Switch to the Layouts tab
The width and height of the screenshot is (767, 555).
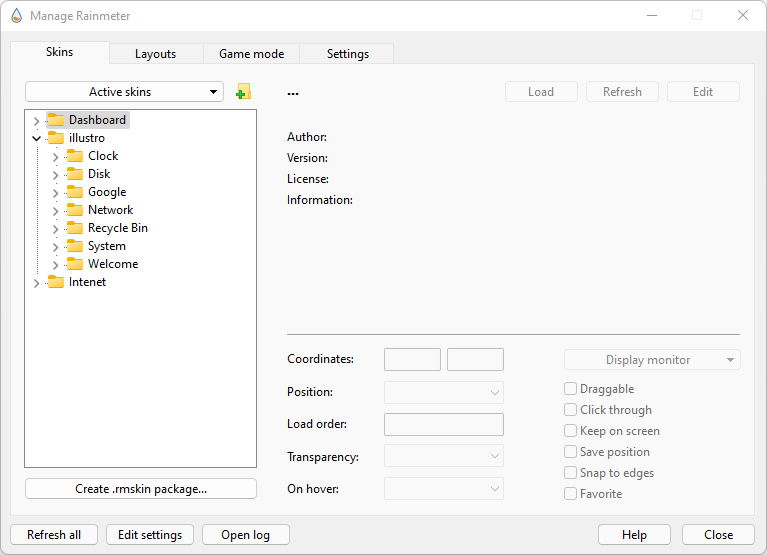click(156, 54)
